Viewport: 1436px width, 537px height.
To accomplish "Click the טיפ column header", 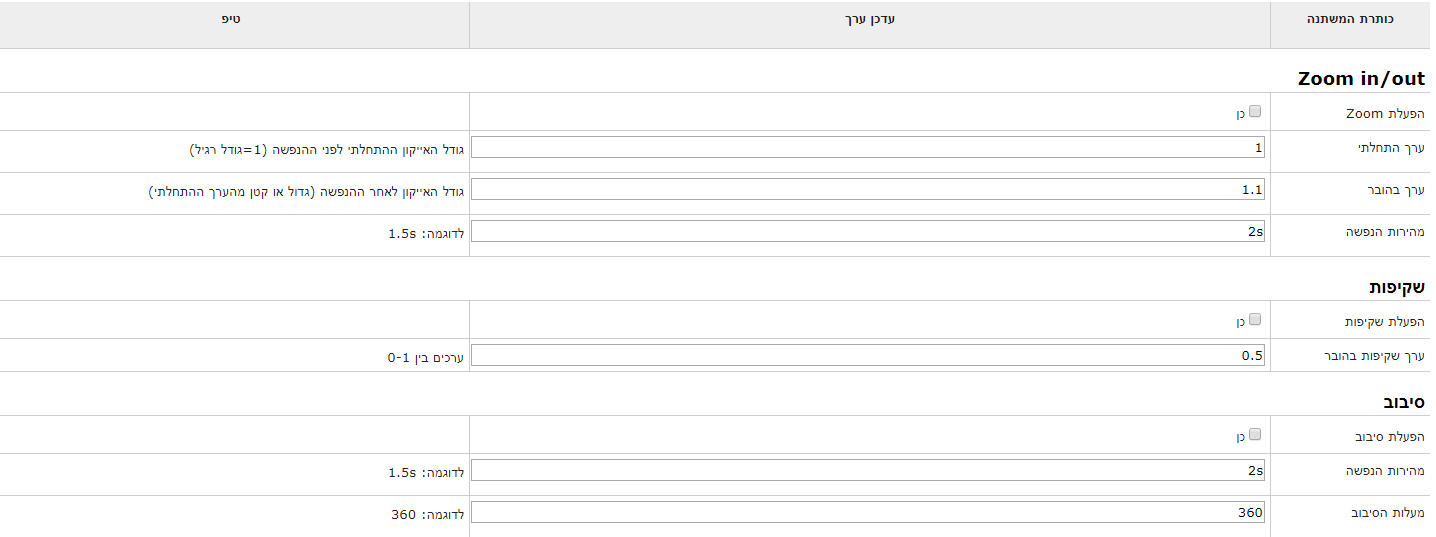I will point(231,19).
